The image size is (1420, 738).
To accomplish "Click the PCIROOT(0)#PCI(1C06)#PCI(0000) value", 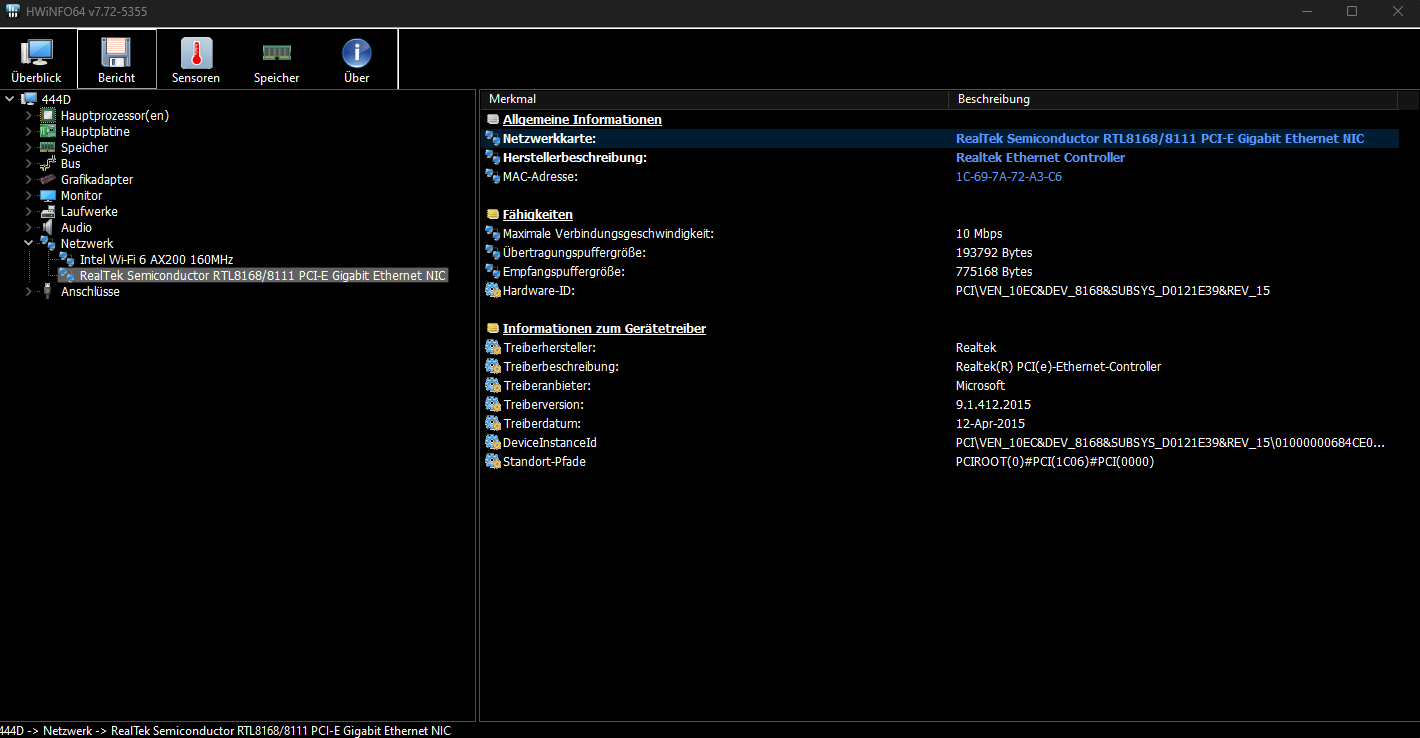I will [x=1055, y=461].
